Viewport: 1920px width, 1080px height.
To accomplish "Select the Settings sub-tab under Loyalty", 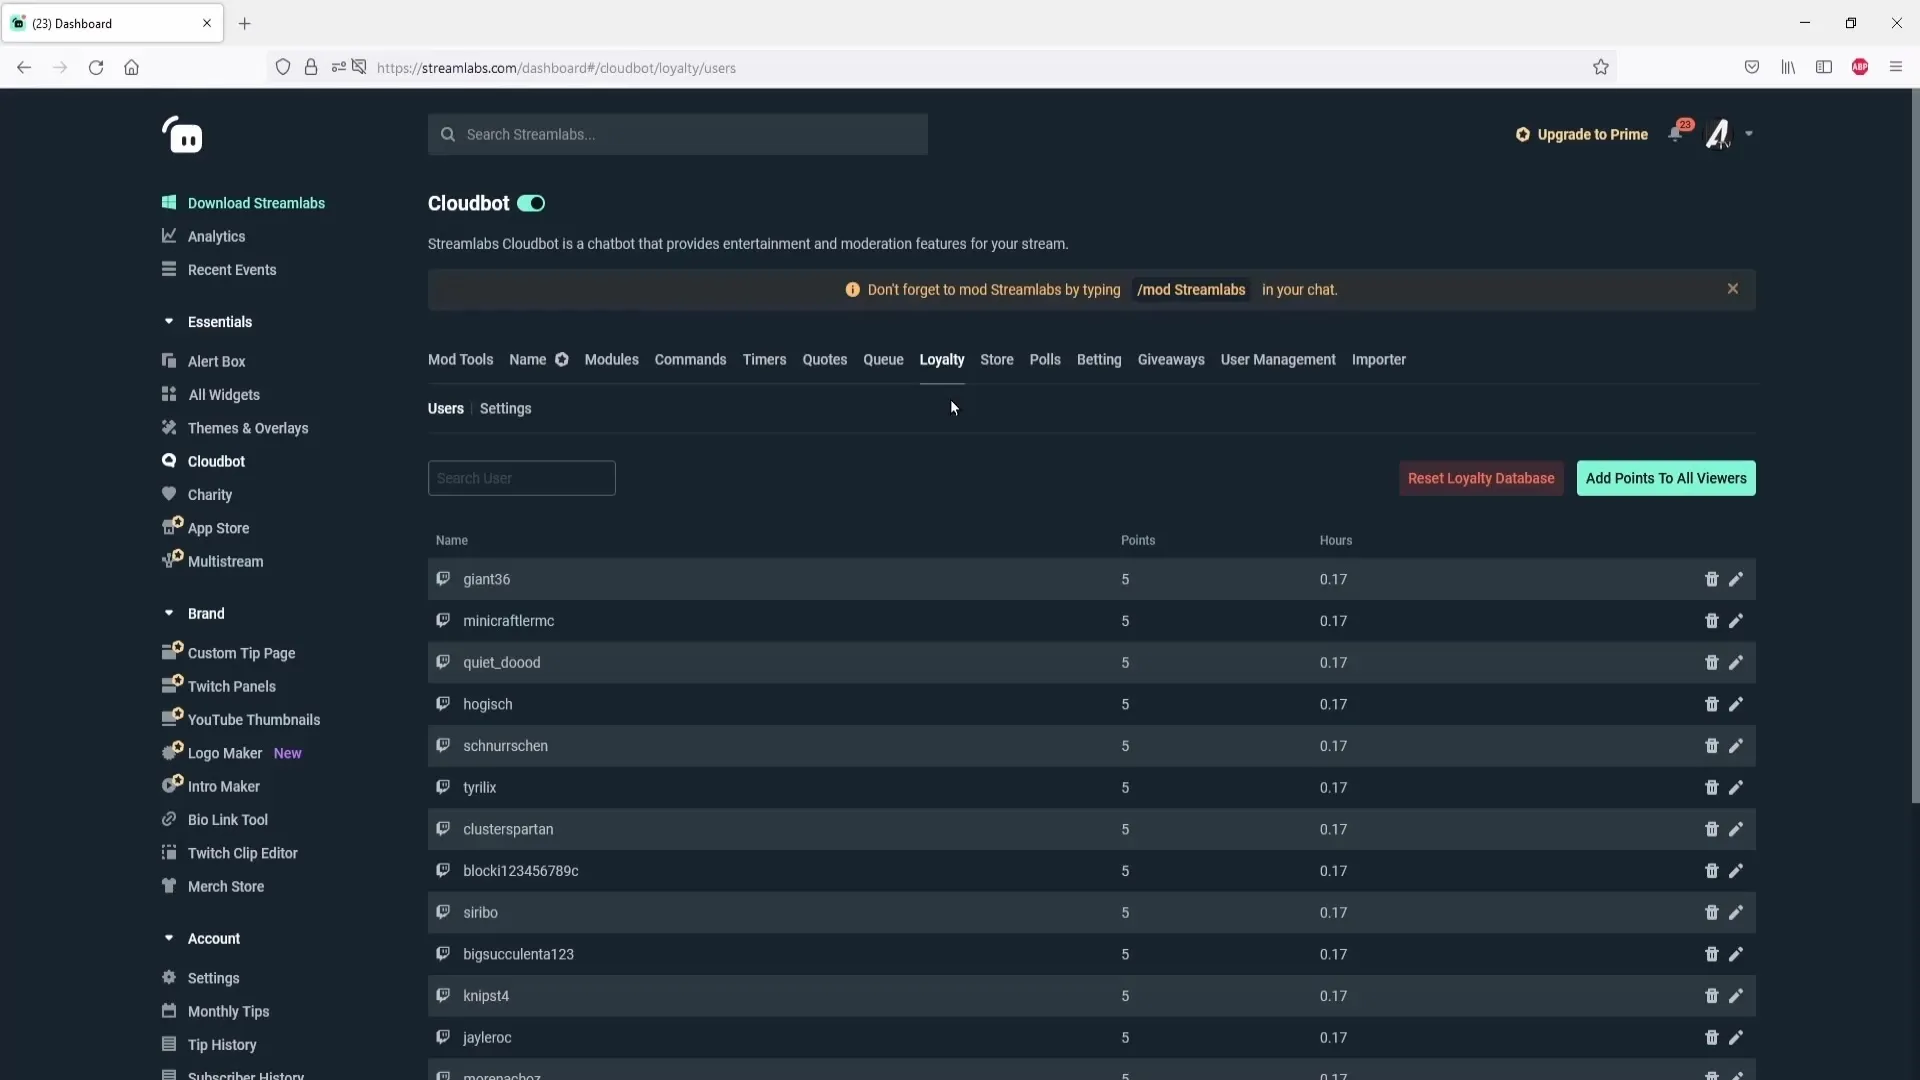I will pyautogui.click(x=505, y=407).
